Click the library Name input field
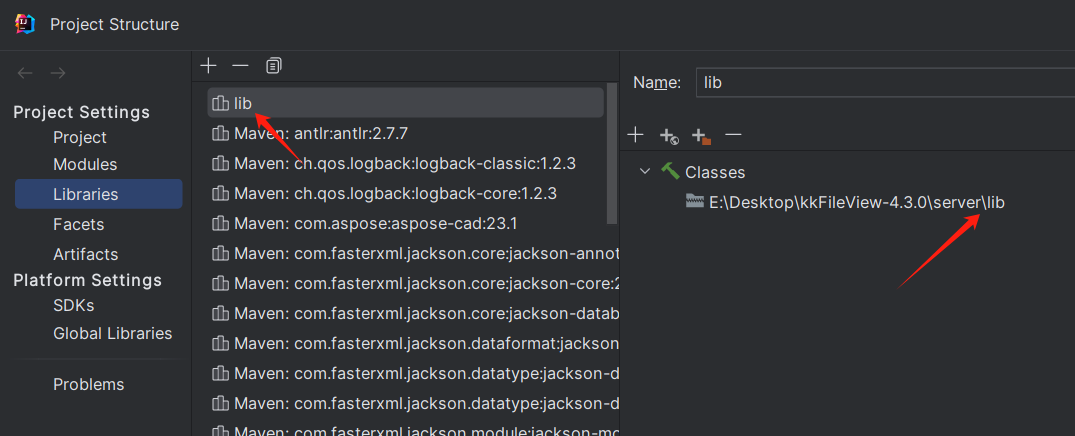This screenshot has height=436, width=1075. pos(885,83)
